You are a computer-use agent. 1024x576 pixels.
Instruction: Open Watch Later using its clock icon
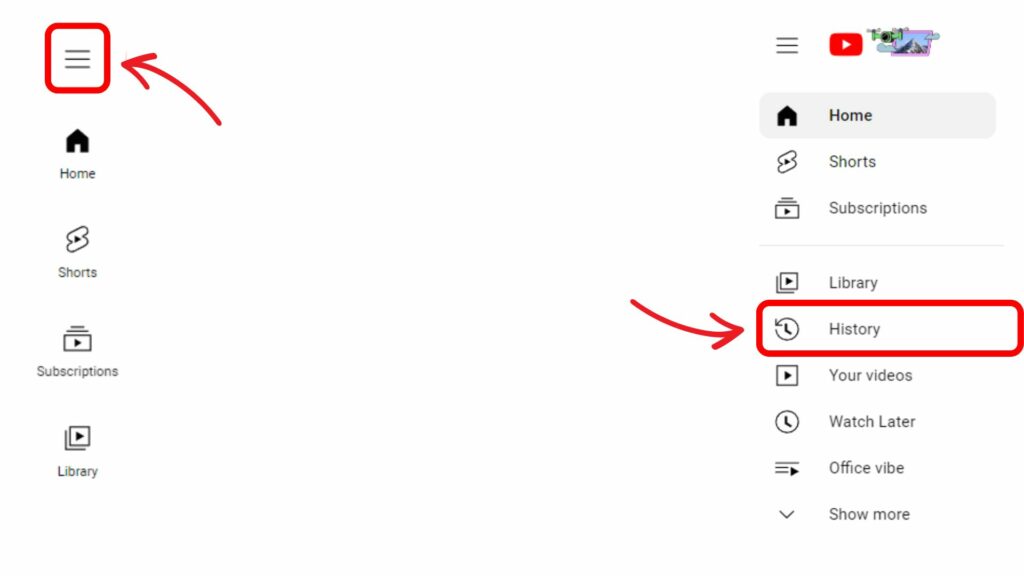click(787, 421)
